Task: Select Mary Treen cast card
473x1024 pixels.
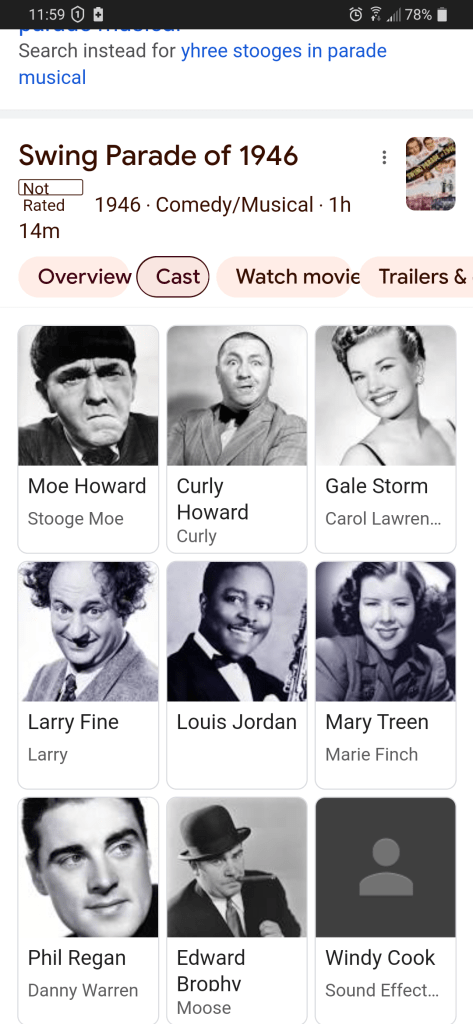Action: [x=385, y=675]
